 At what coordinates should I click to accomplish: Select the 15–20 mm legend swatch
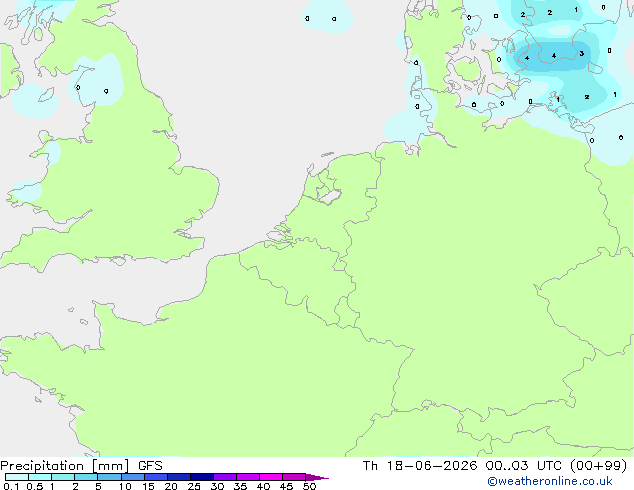156,477
